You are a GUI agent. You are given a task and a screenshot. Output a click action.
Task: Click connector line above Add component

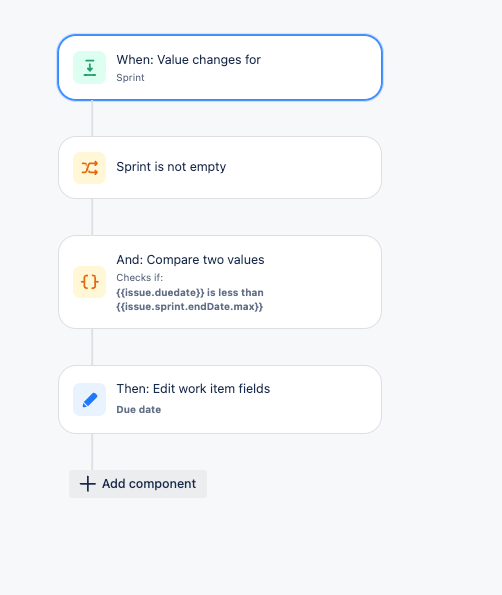92,452
